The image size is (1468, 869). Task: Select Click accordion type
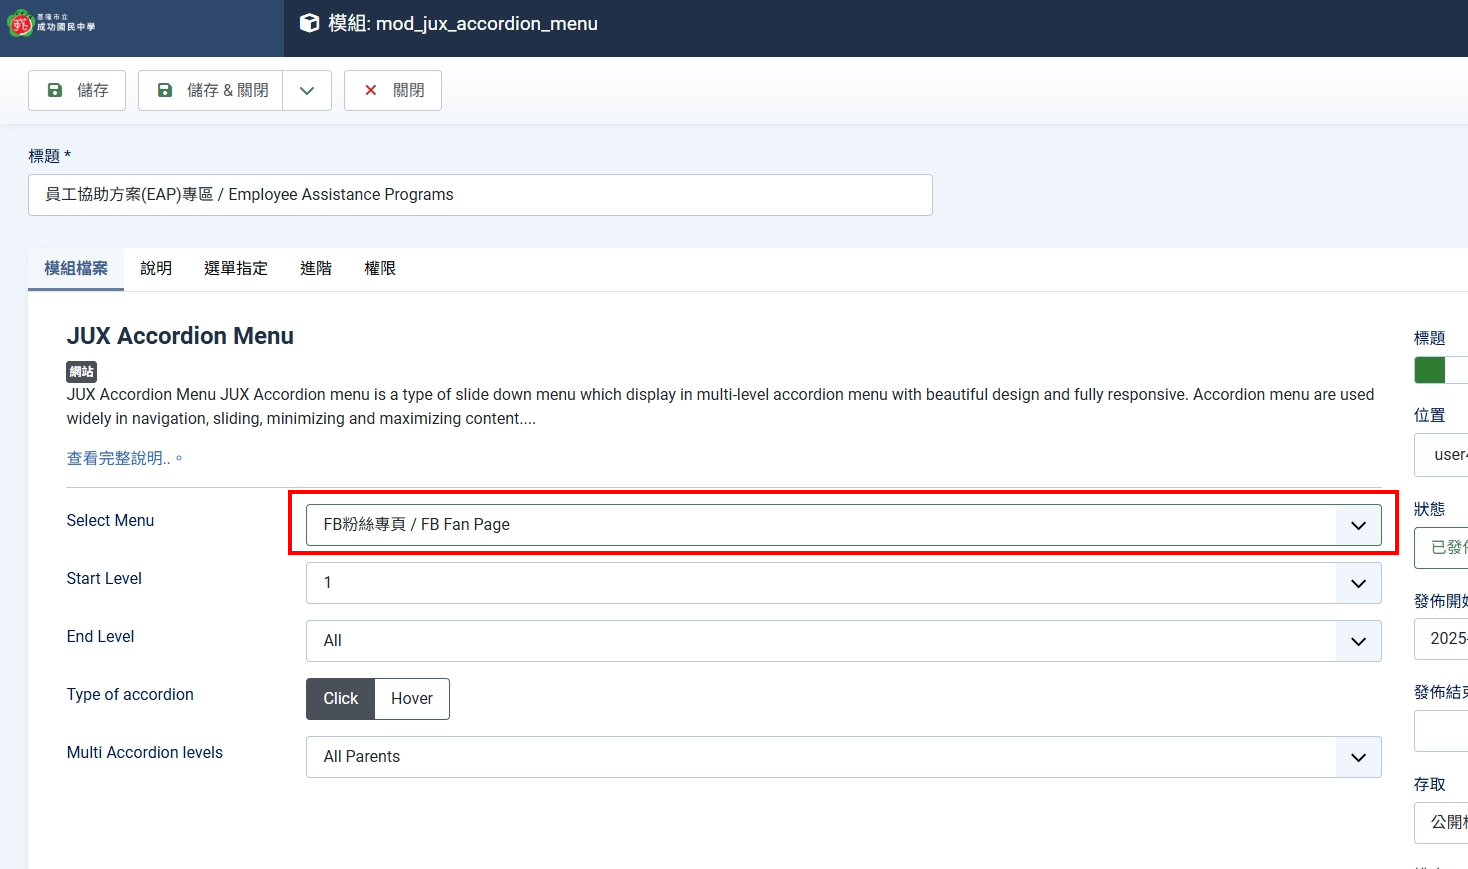[x=340, y=699]
